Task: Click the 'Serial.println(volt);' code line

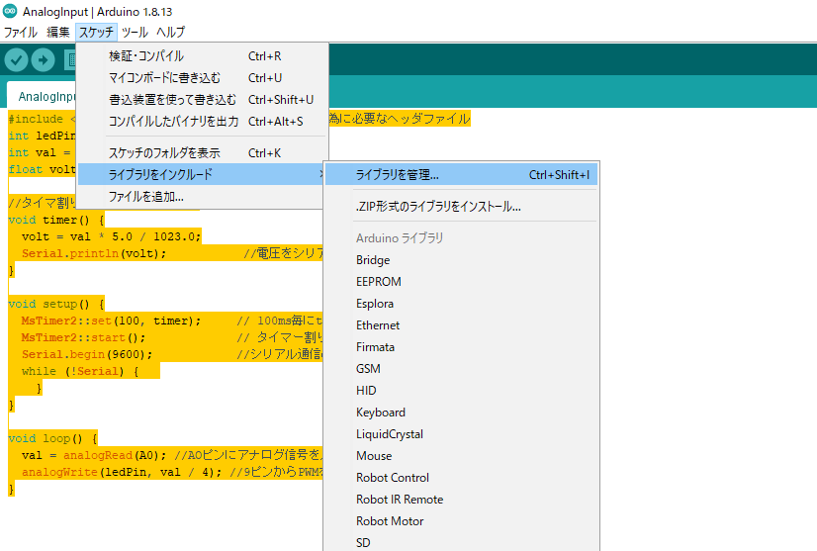Action: tap(94, 254)
